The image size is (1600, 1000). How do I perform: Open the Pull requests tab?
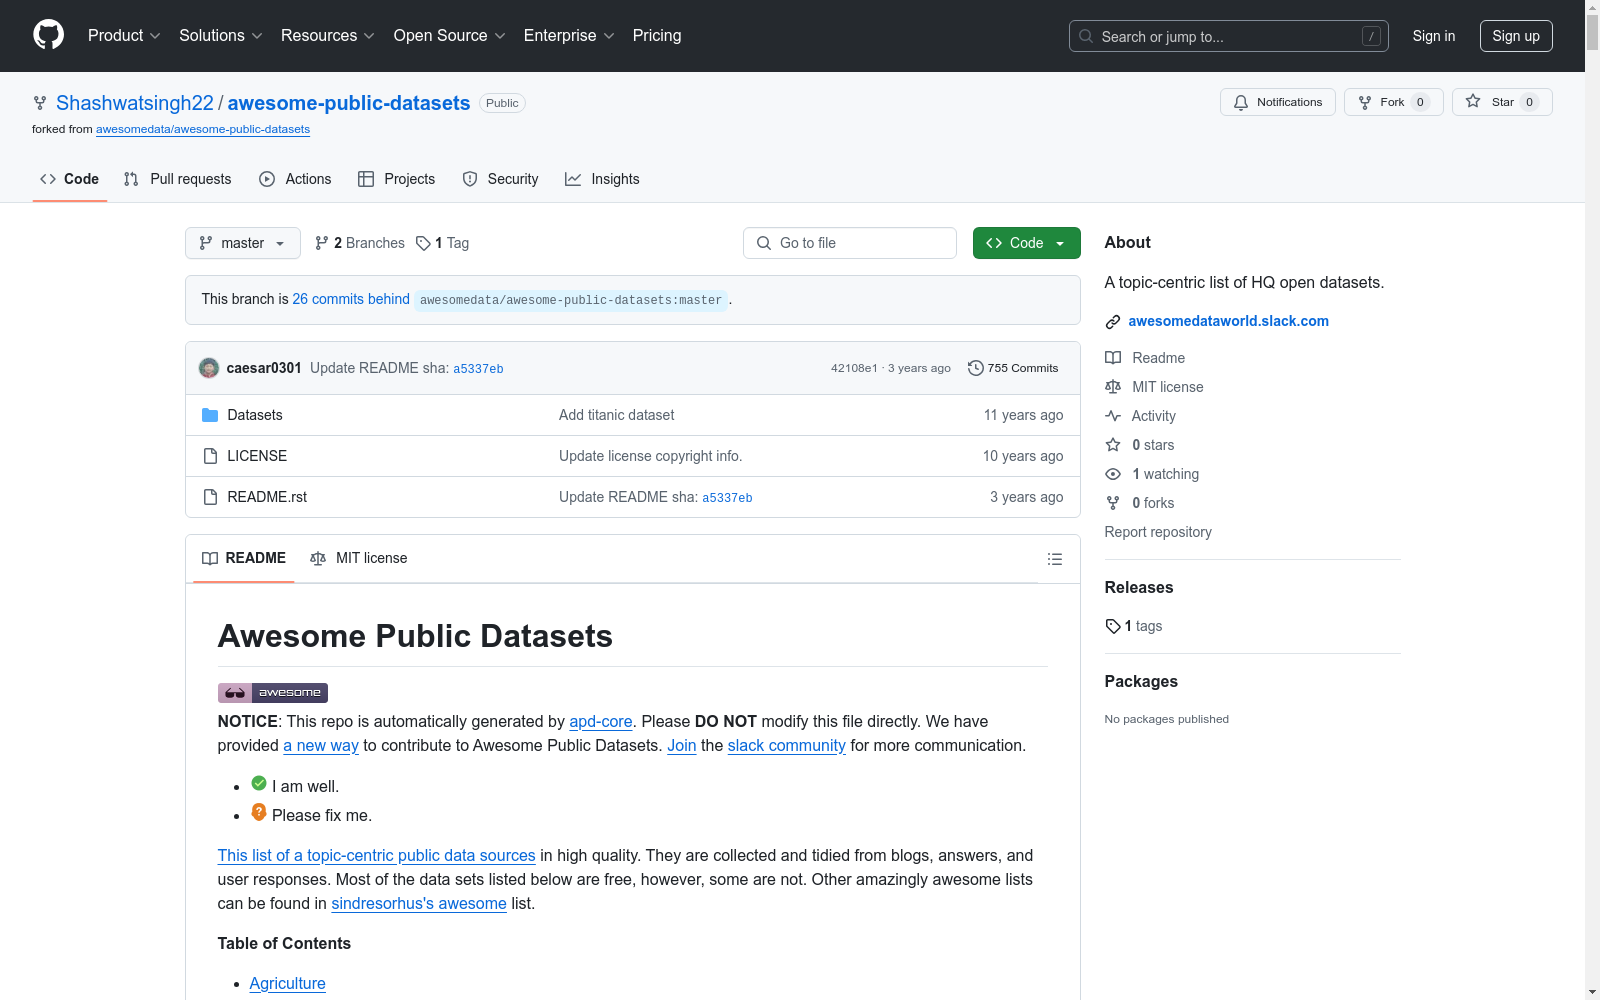[x=177, y=179]
